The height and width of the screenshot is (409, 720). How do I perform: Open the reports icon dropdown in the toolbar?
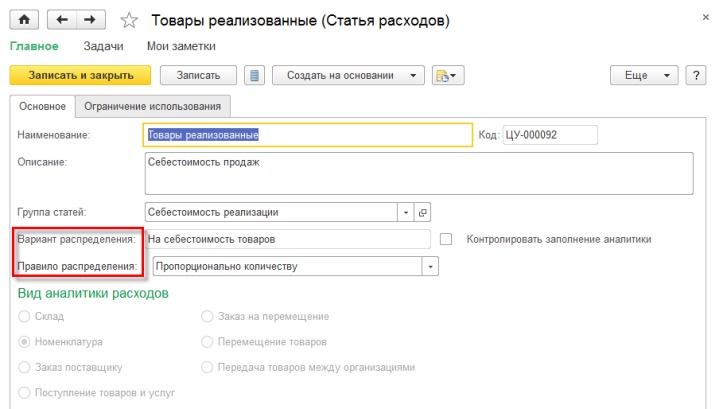tap(448, 75)
